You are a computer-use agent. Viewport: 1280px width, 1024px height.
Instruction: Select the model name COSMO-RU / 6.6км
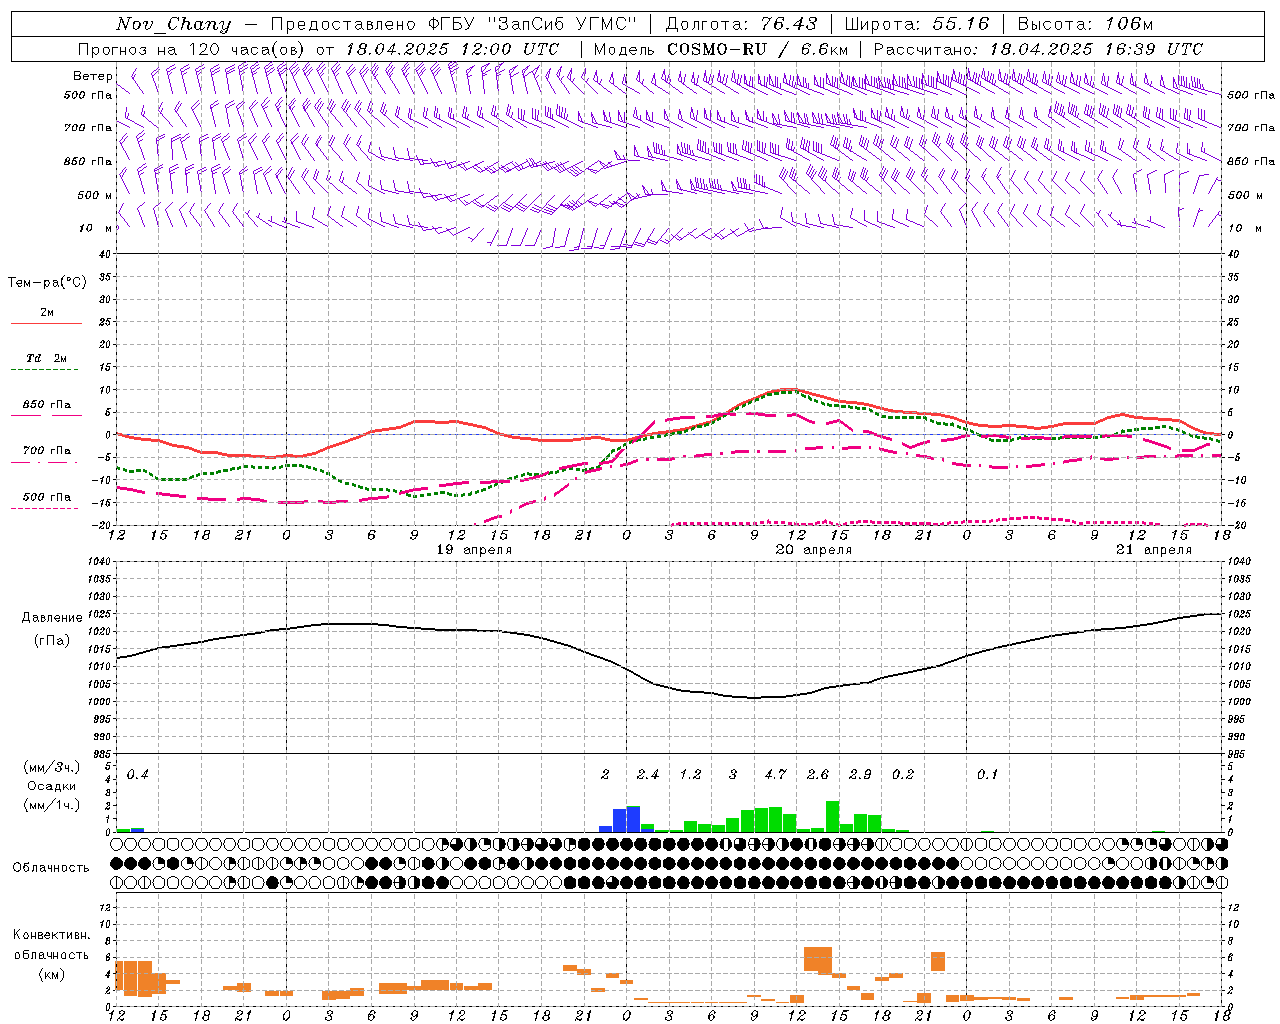(x=758, y=49)
